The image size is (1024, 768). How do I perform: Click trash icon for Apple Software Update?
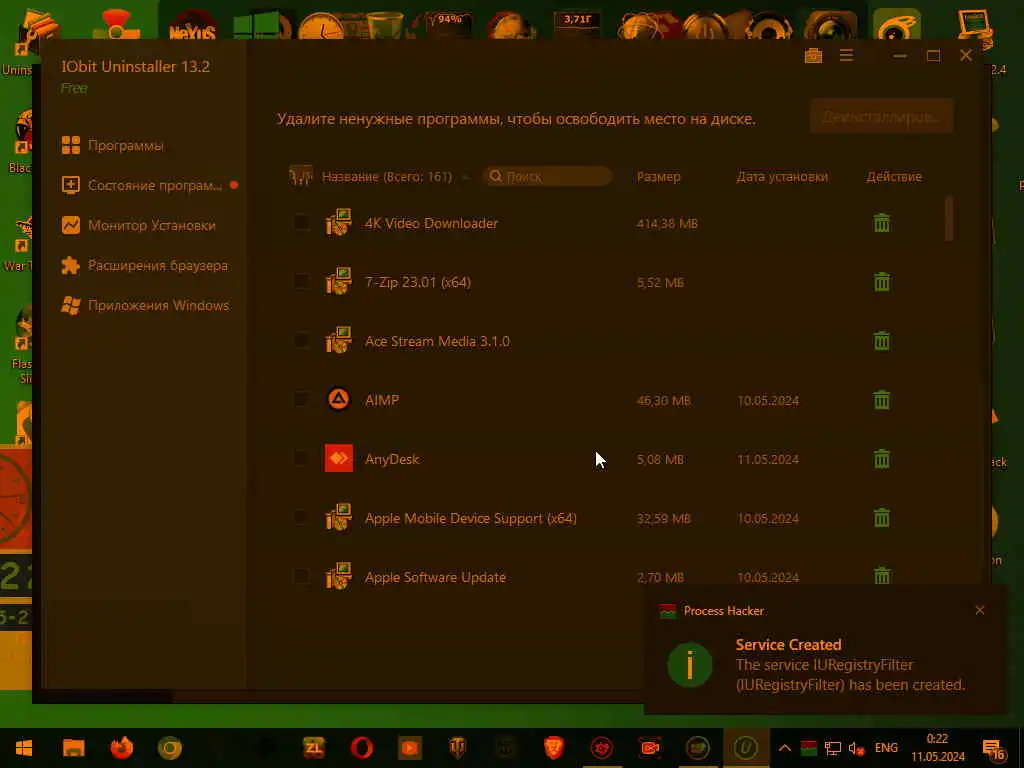coord(882,575)
